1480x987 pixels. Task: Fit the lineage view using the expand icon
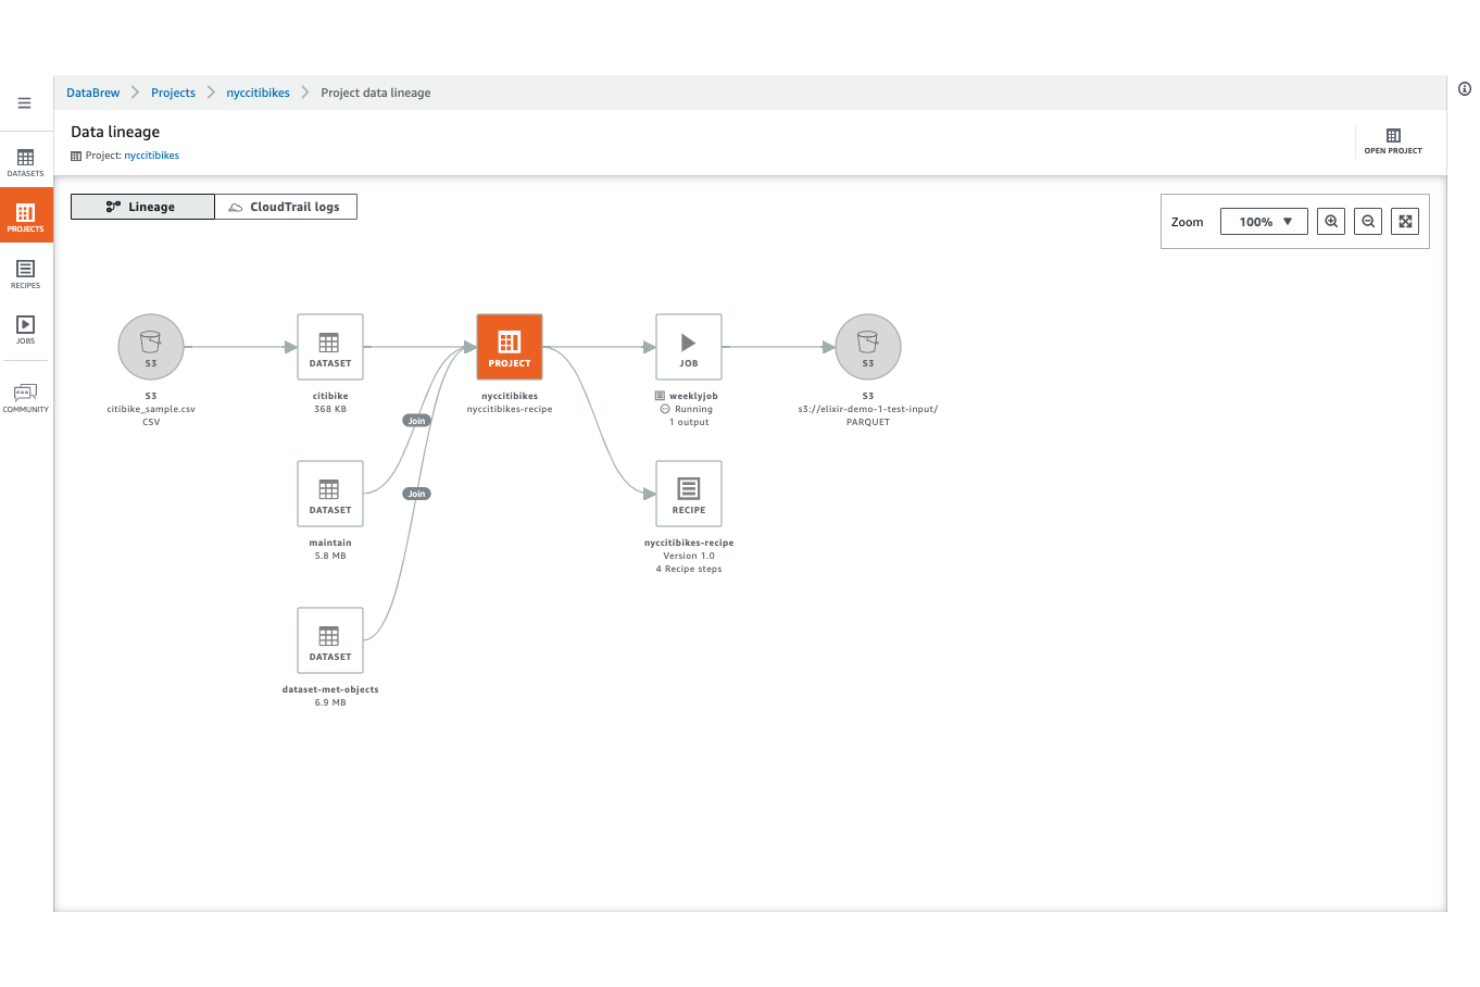pyautogui.click(x=1405, y=220)
